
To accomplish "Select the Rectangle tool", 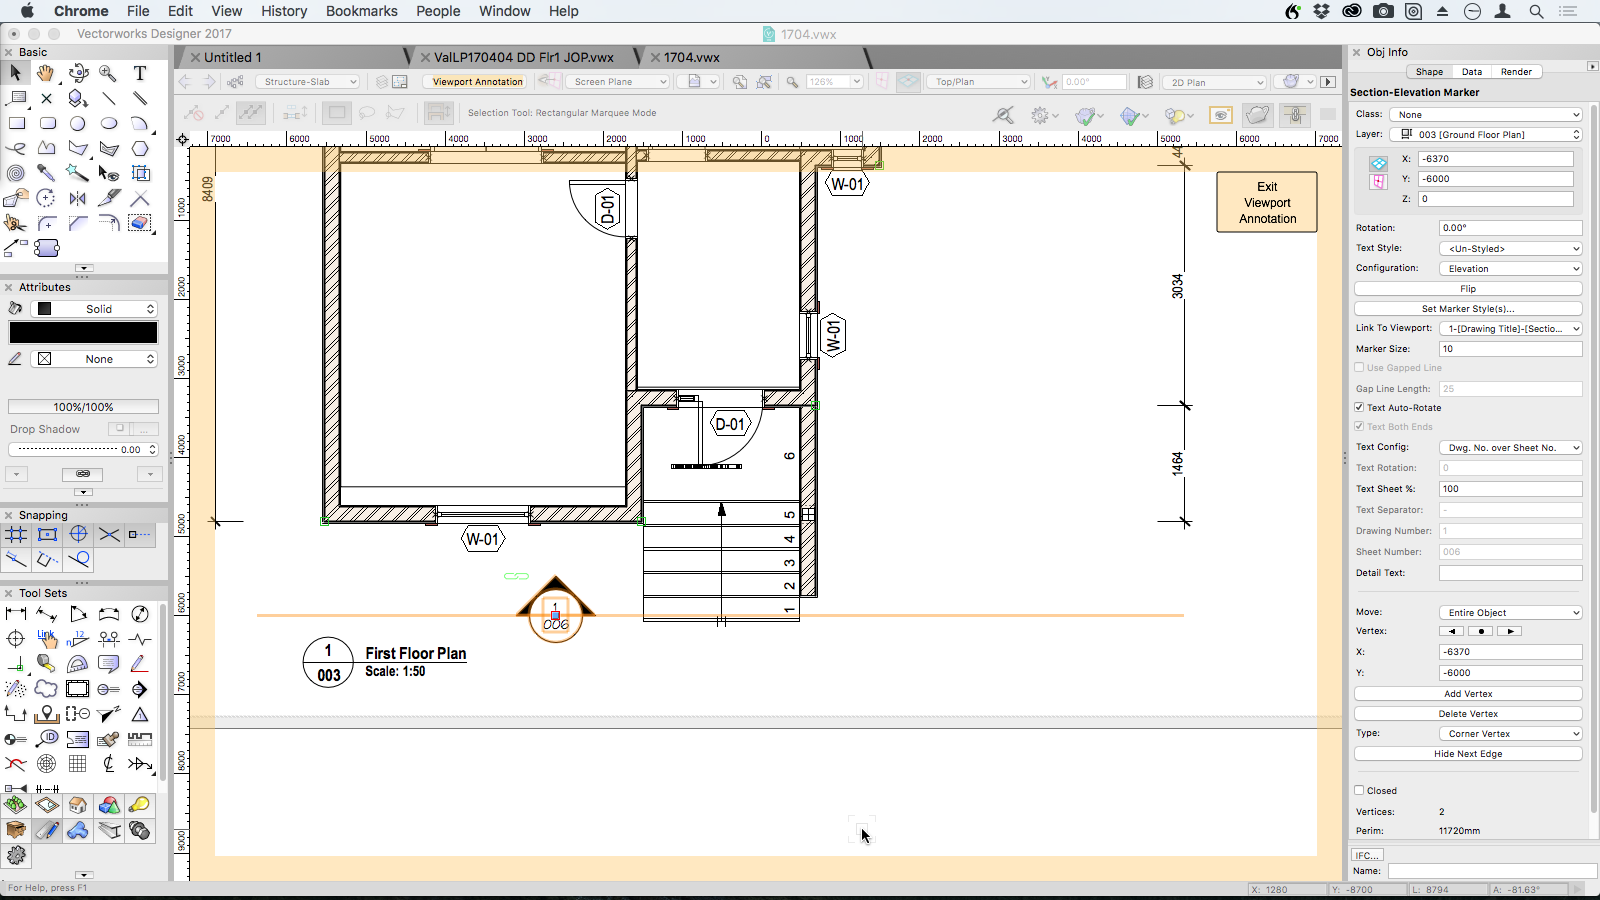I will [x=16, y=123].
